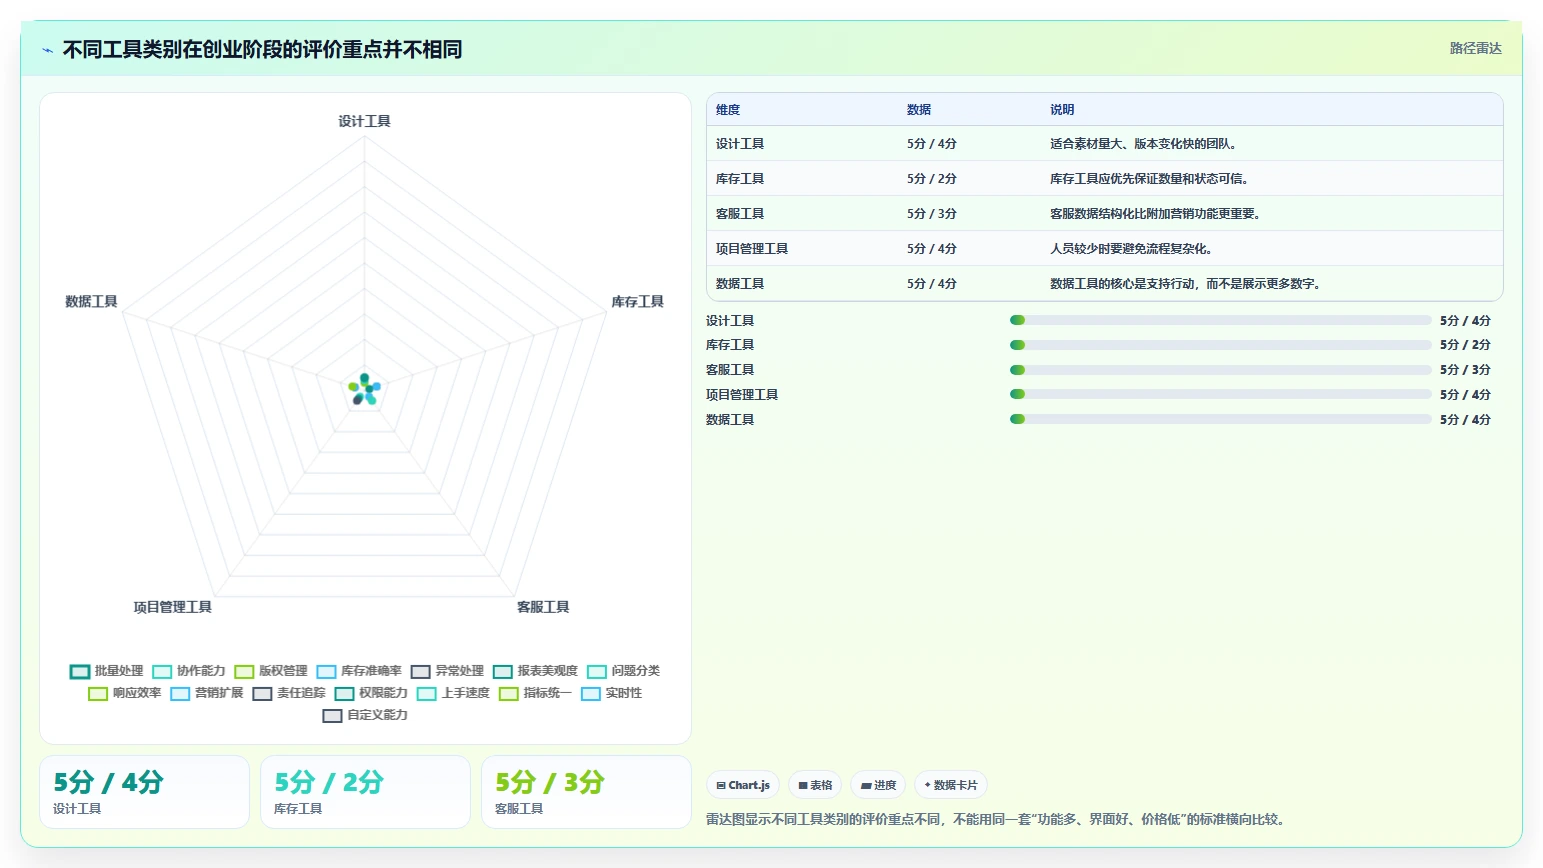Click the 项目管理工具 radar axis label
This screenshot has width=1543, height=868.
click(x=173, y=607)
